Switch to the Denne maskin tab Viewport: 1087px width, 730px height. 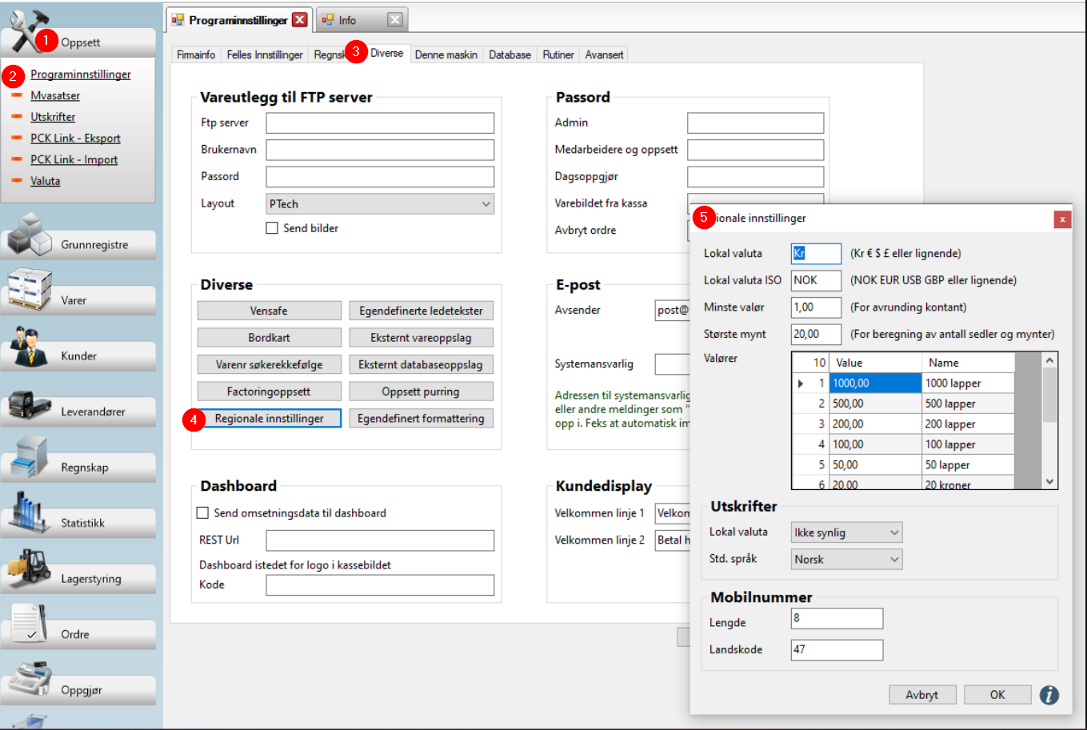click(x=446, y=55)
